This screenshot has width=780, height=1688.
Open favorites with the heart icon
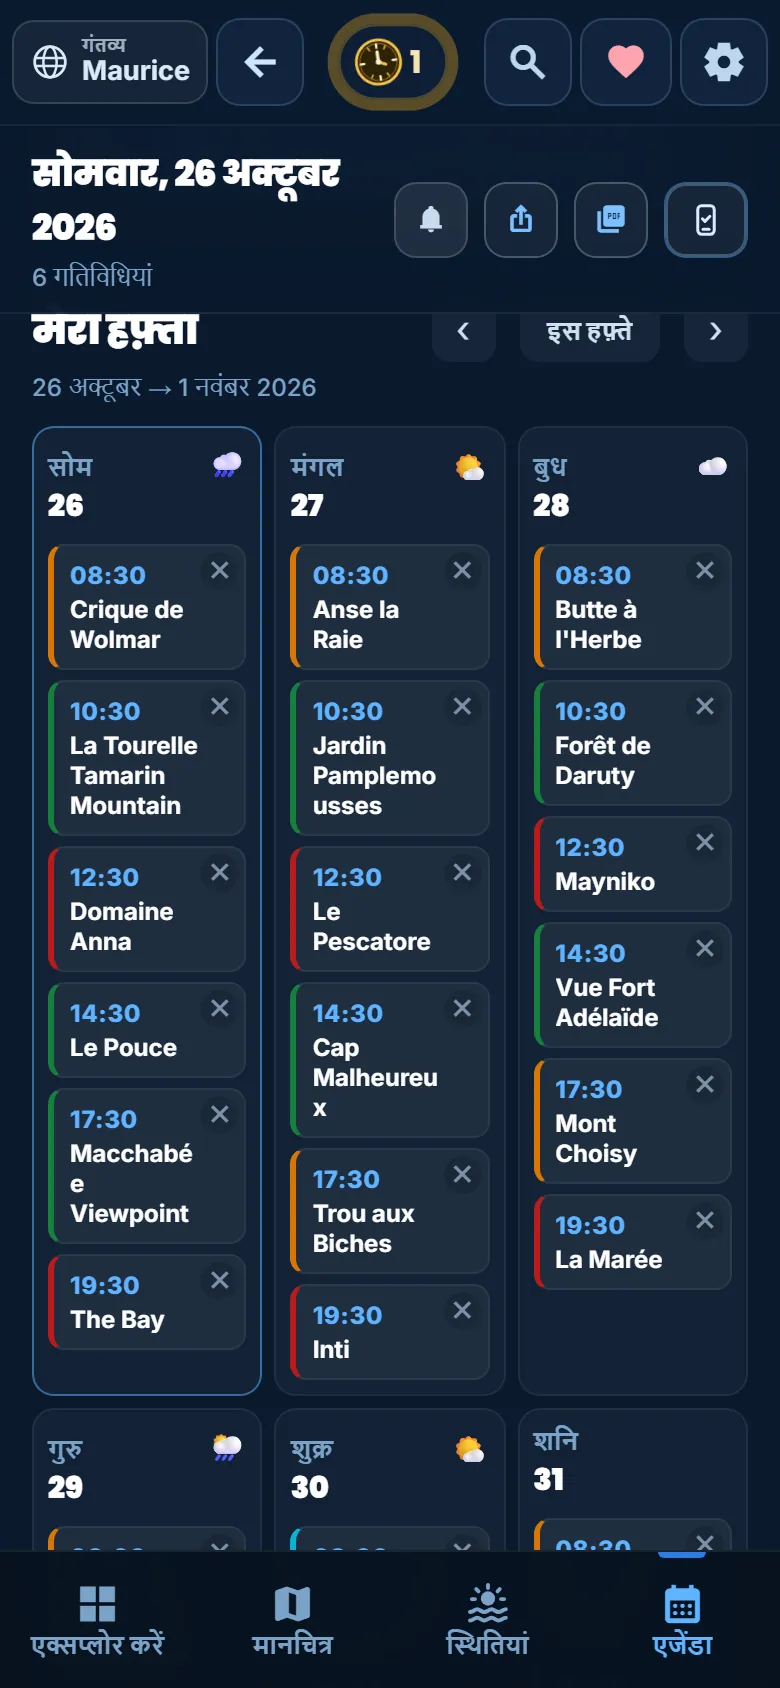point(626,62)
